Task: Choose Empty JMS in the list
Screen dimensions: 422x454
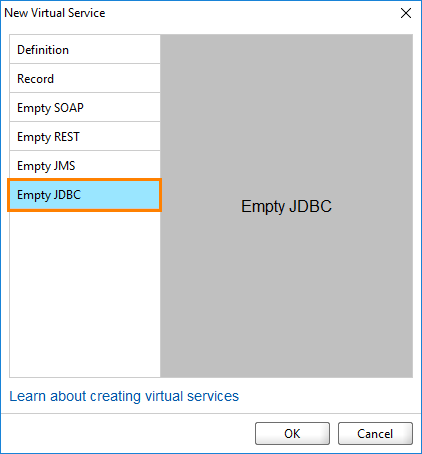Action: tap(85, 165)
